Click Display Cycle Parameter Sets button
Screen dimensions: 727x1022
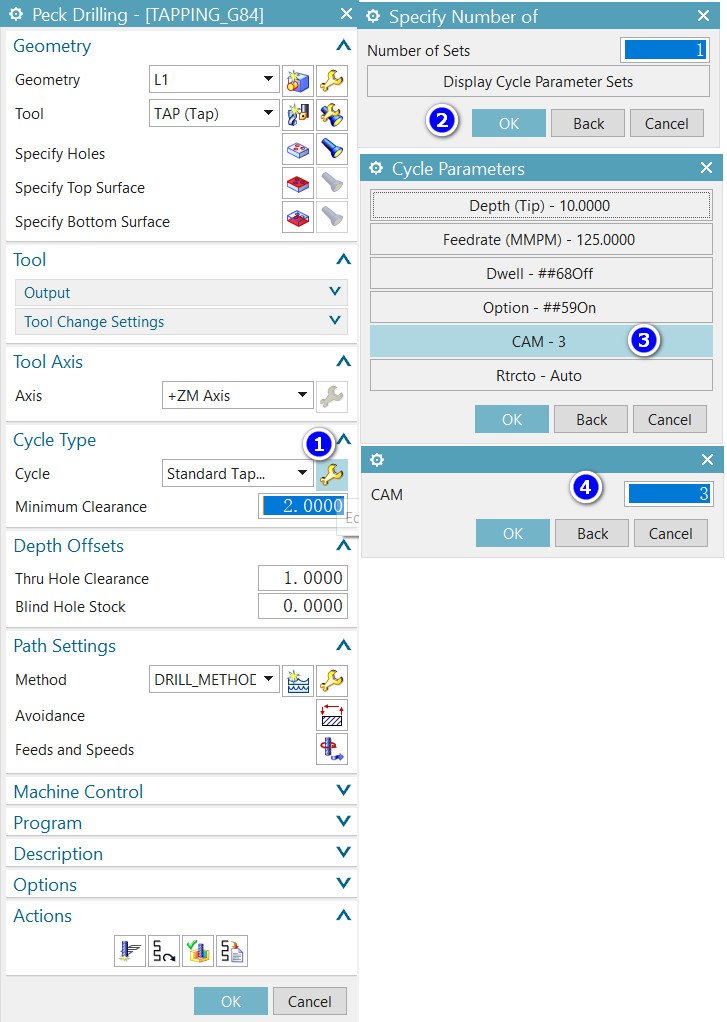pyautogui.click(x=538, y=82)
